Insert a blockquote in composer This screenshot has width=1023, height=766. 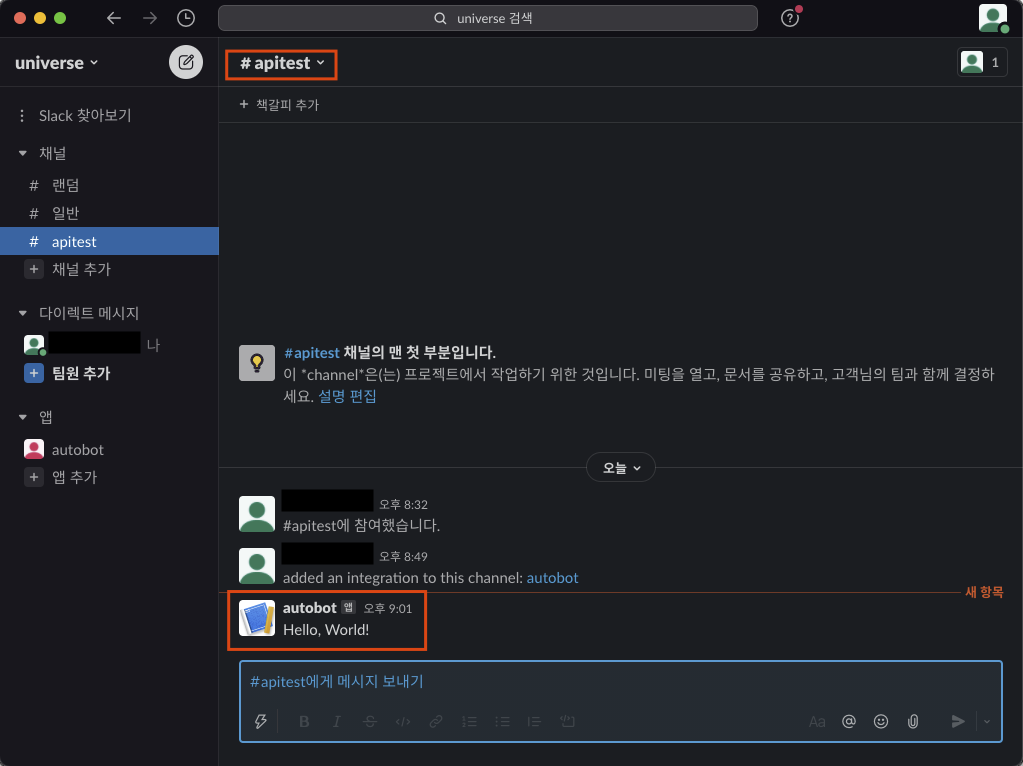pyautogui.click(x=534, y=721)
